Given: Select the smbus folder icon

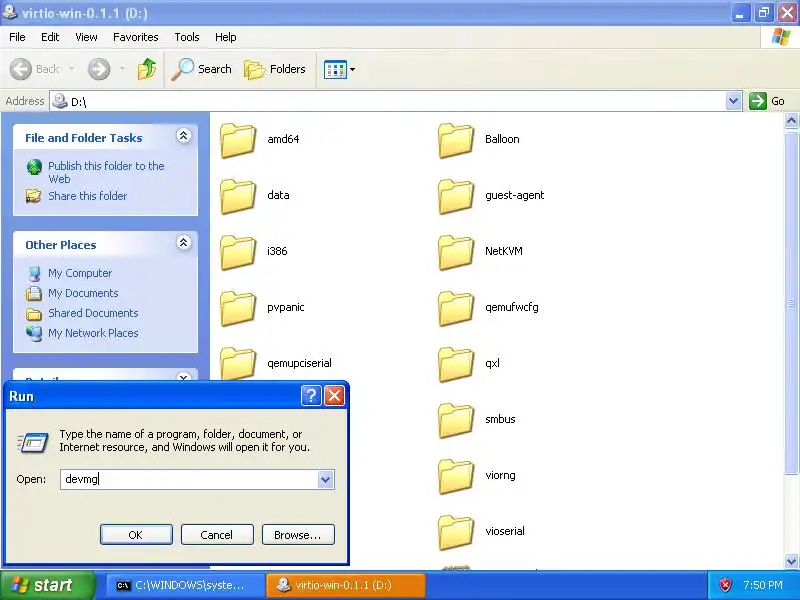Looking at the screenshot, I should [x=456, y=420].
